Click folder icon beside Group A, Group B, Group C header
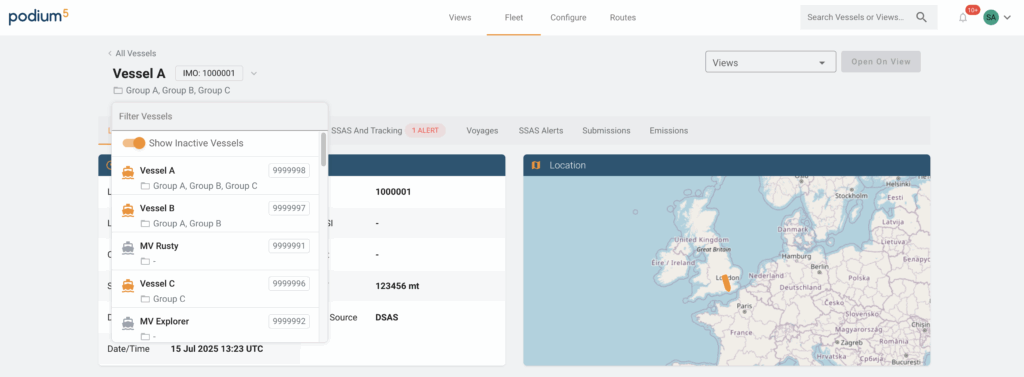1024x377 pixels. click(x=118, y=91)
